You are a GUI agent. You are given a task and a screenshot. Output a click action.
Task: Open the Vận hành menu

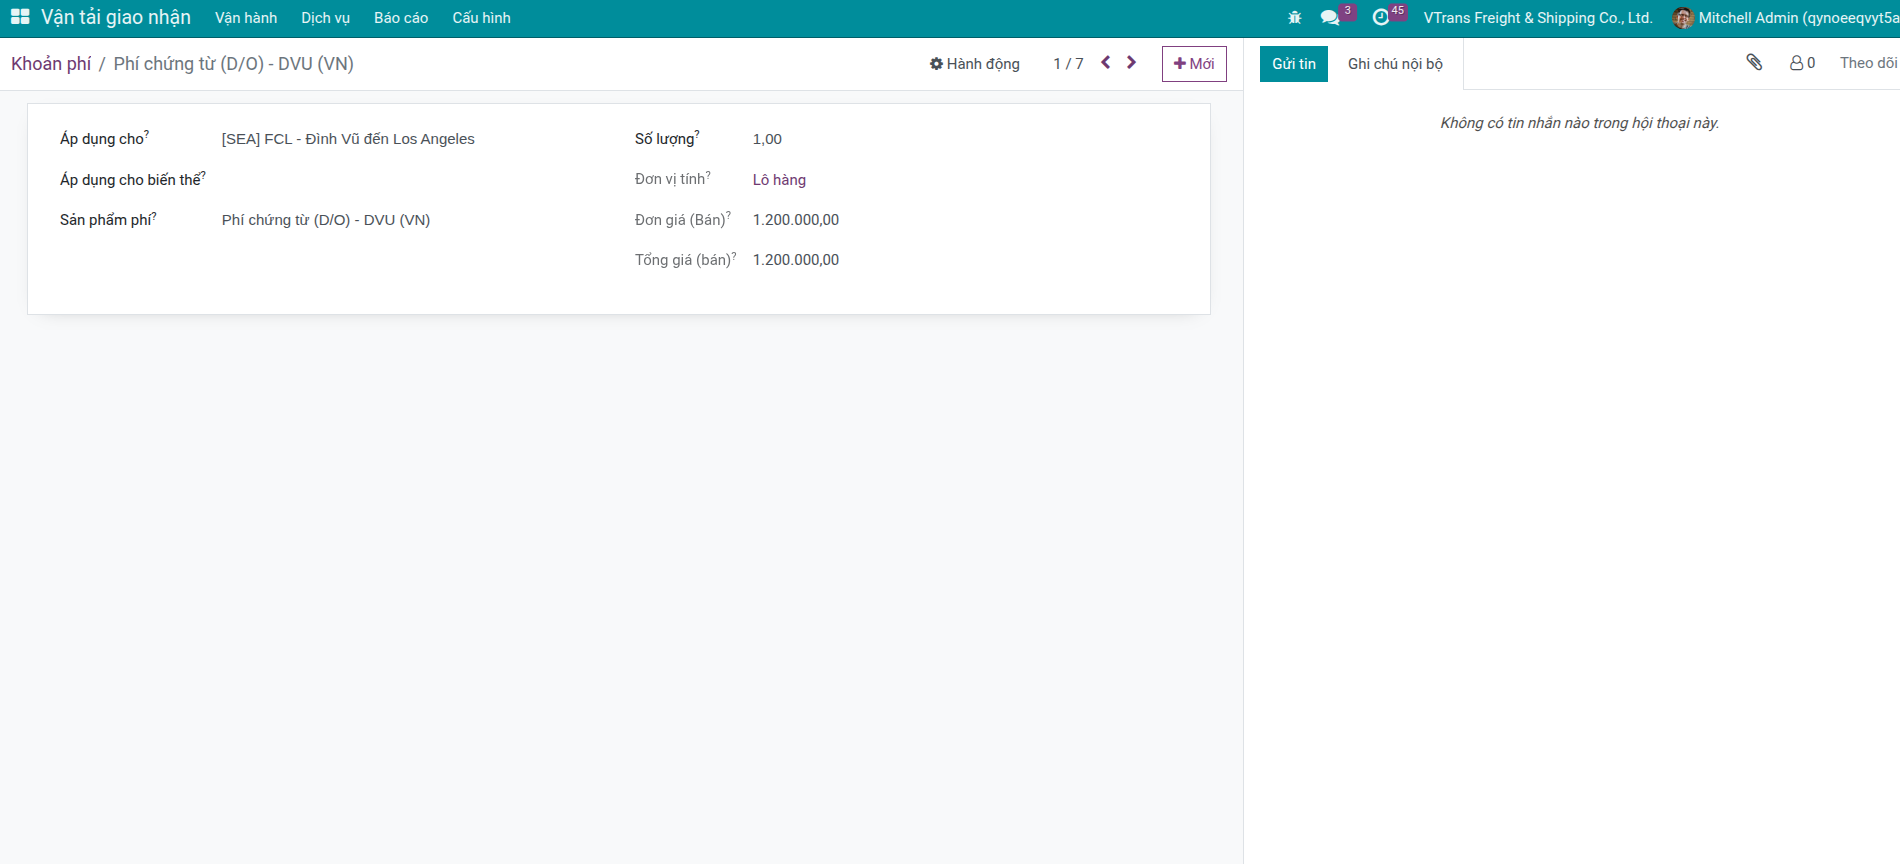click(x=246, y=18)
